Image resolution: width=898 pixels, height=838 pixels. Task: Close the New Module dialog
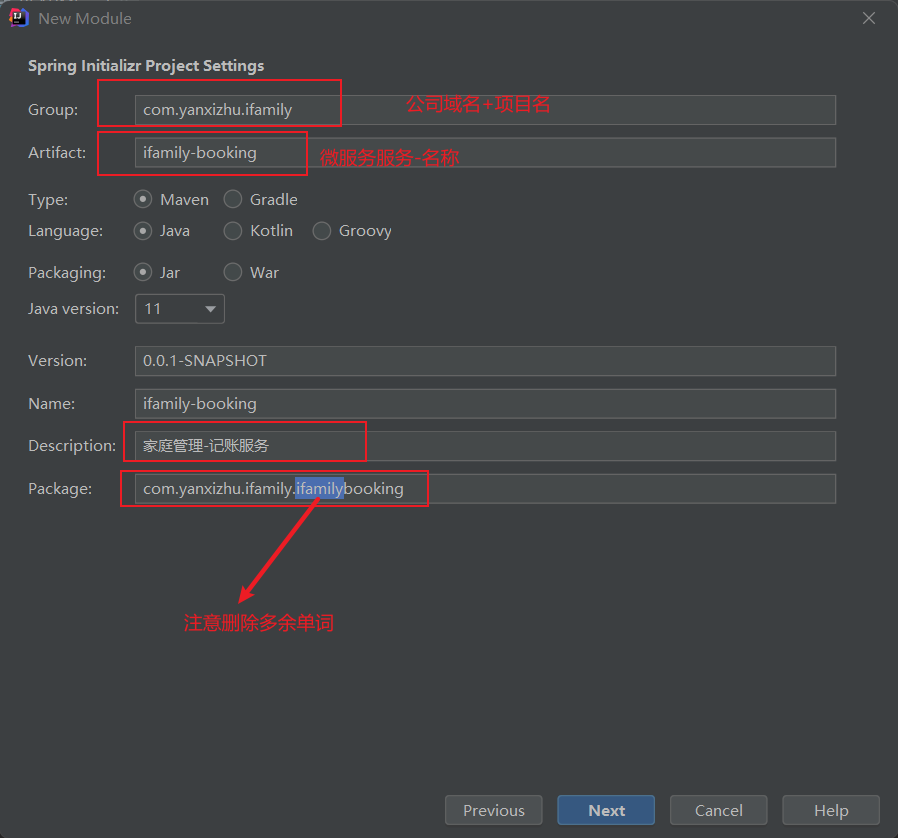[x=869, y=18]
